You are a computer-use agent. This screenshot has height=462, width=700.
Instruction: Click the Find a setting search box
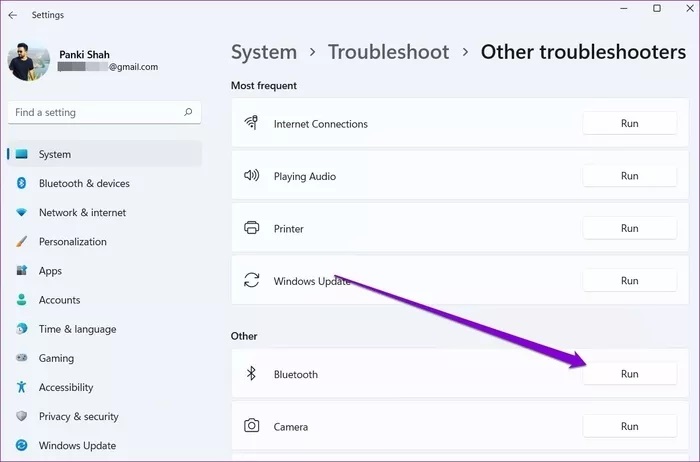95,113
